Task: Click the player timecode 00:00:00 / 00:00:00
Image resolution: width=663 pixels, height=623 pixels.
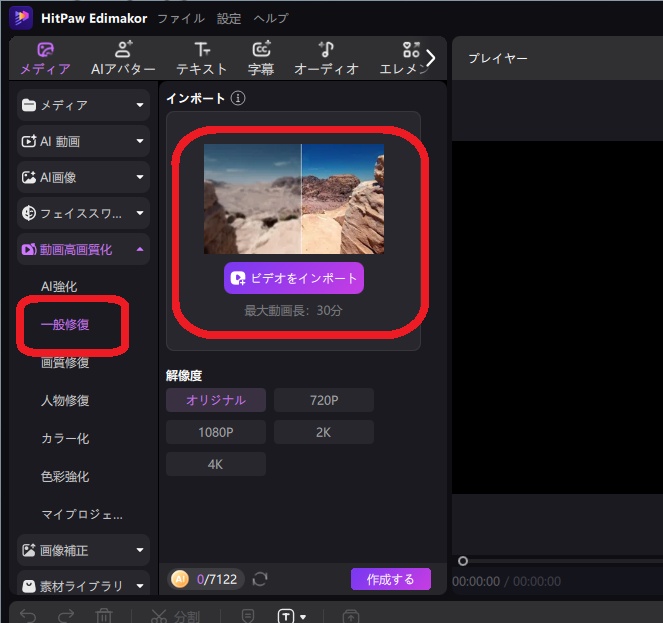Action: pos(507,581)
